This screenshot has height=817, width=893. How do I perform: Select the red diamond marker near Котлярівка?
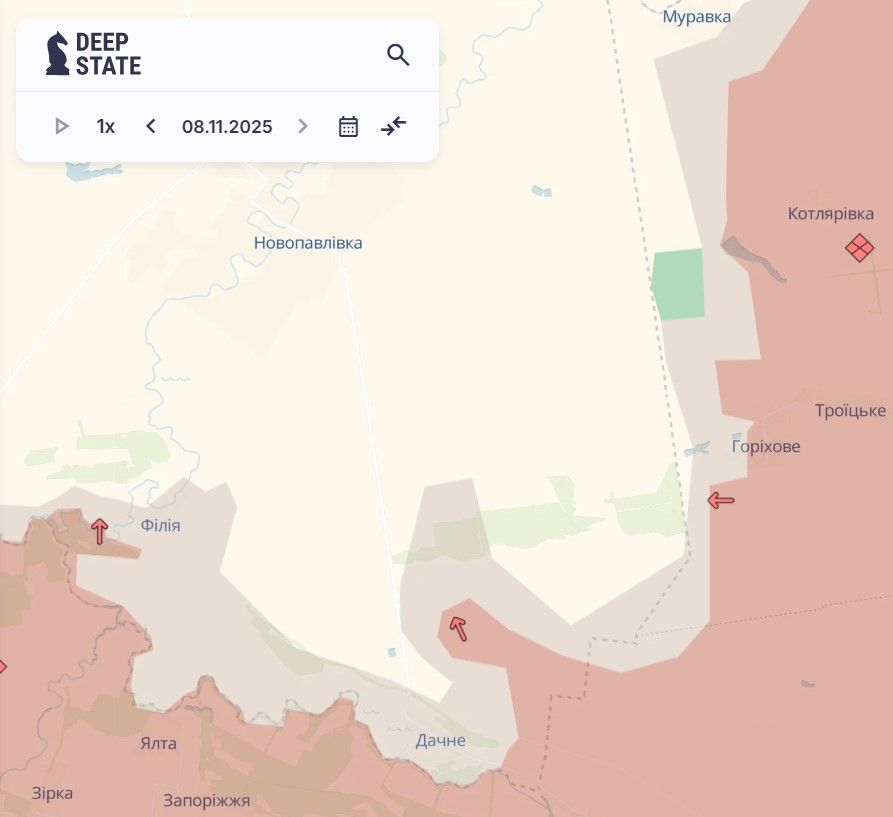(x=858, y=247)
